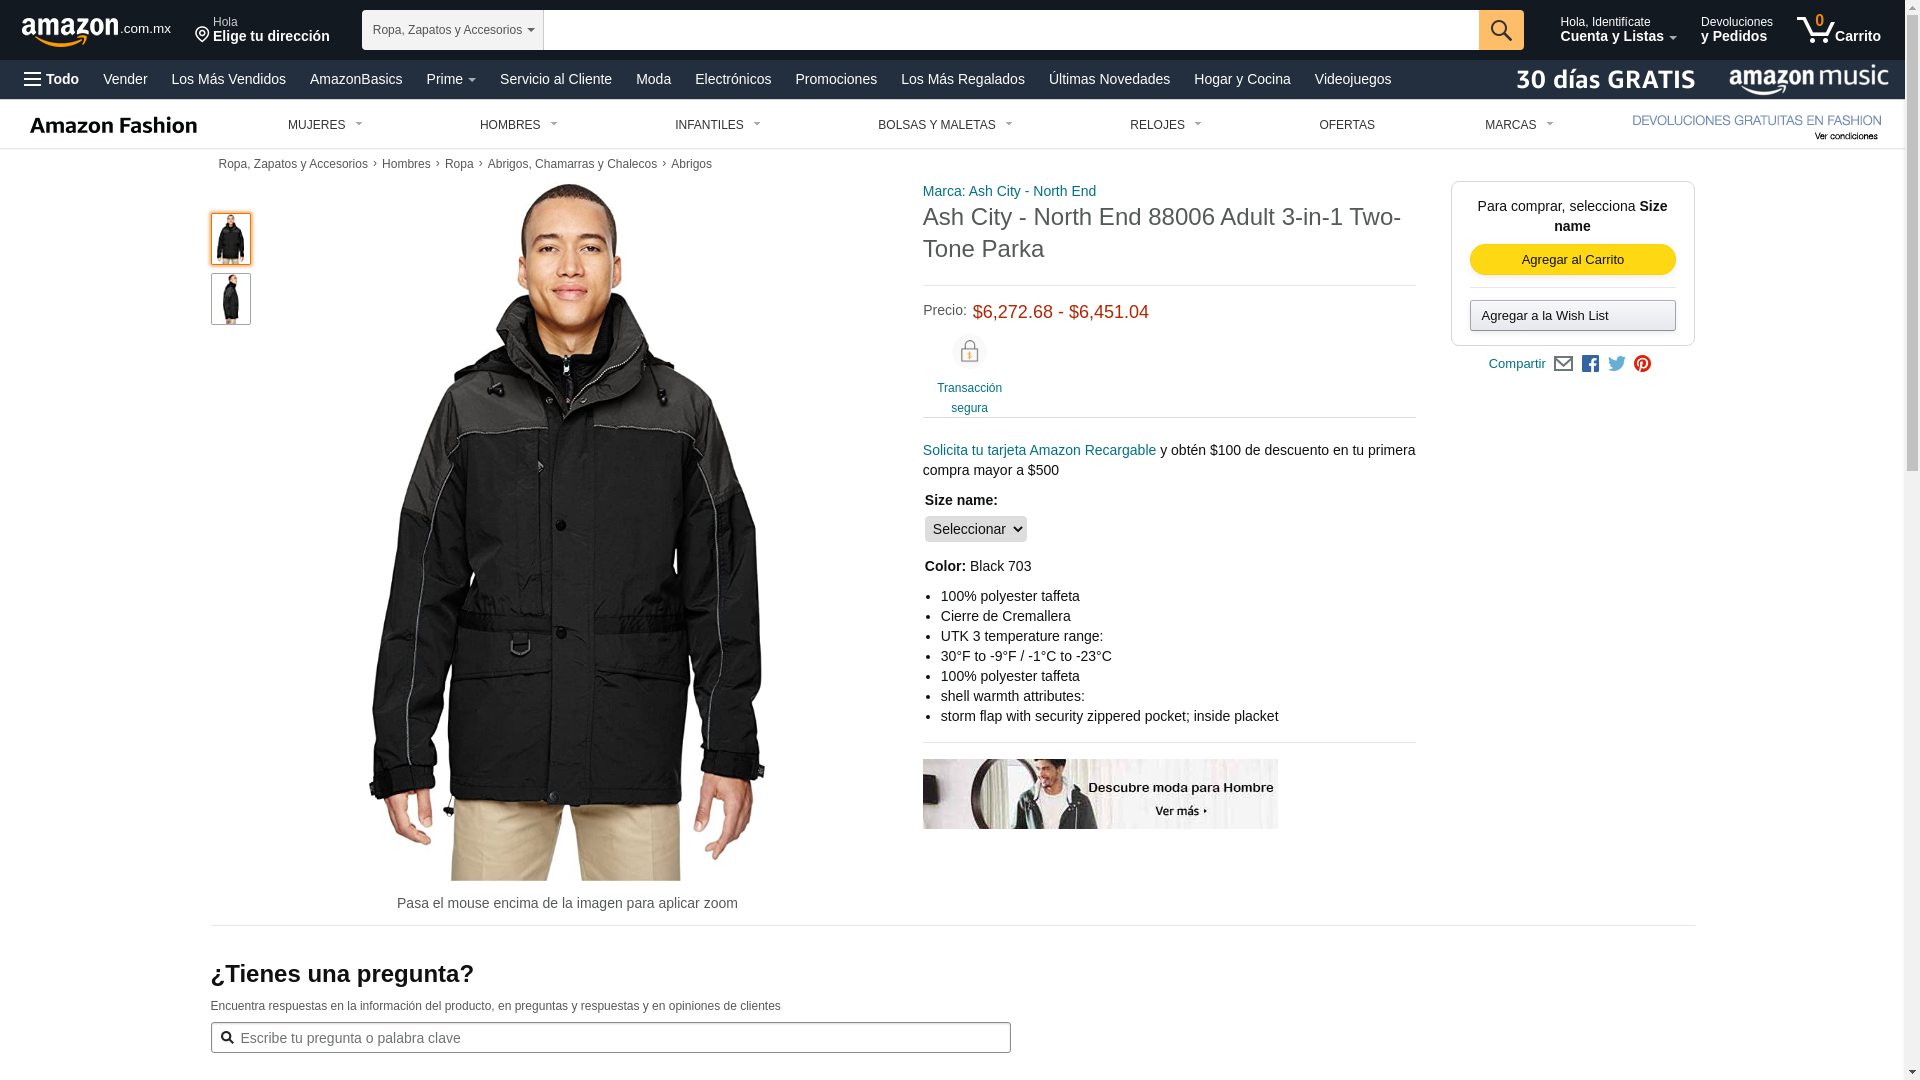Share the parka on Facebook
Viewport: 1920px width, 1080px height.
[x=1590, y=364]
